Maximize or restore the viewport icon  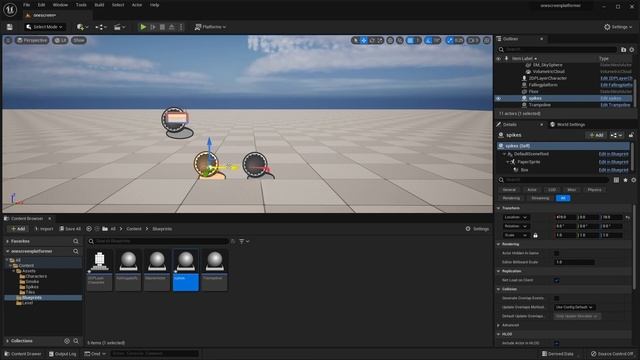click(x=487, y=40)
